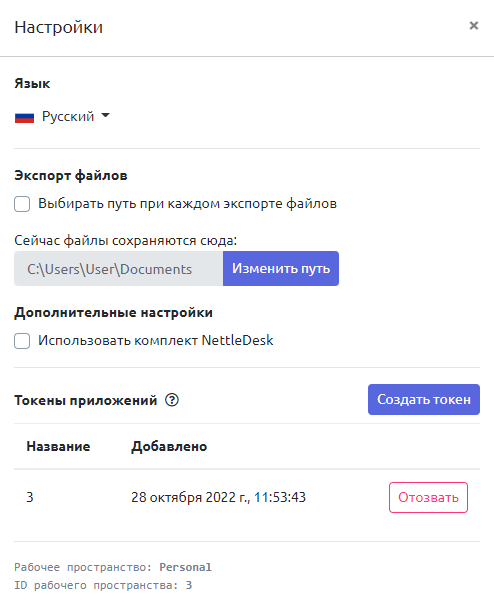This screenshot has height=608, width=494.
Task: Click the ID рабочего пространства line
Action: tap(103, 585)
